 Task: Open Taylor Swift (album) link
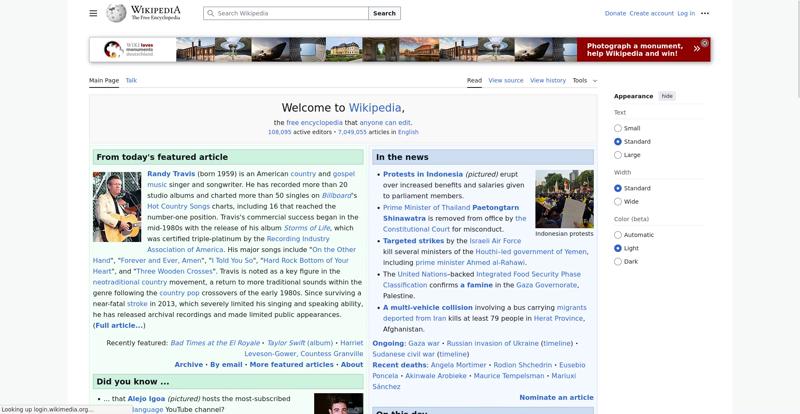[x=300, y=343]
